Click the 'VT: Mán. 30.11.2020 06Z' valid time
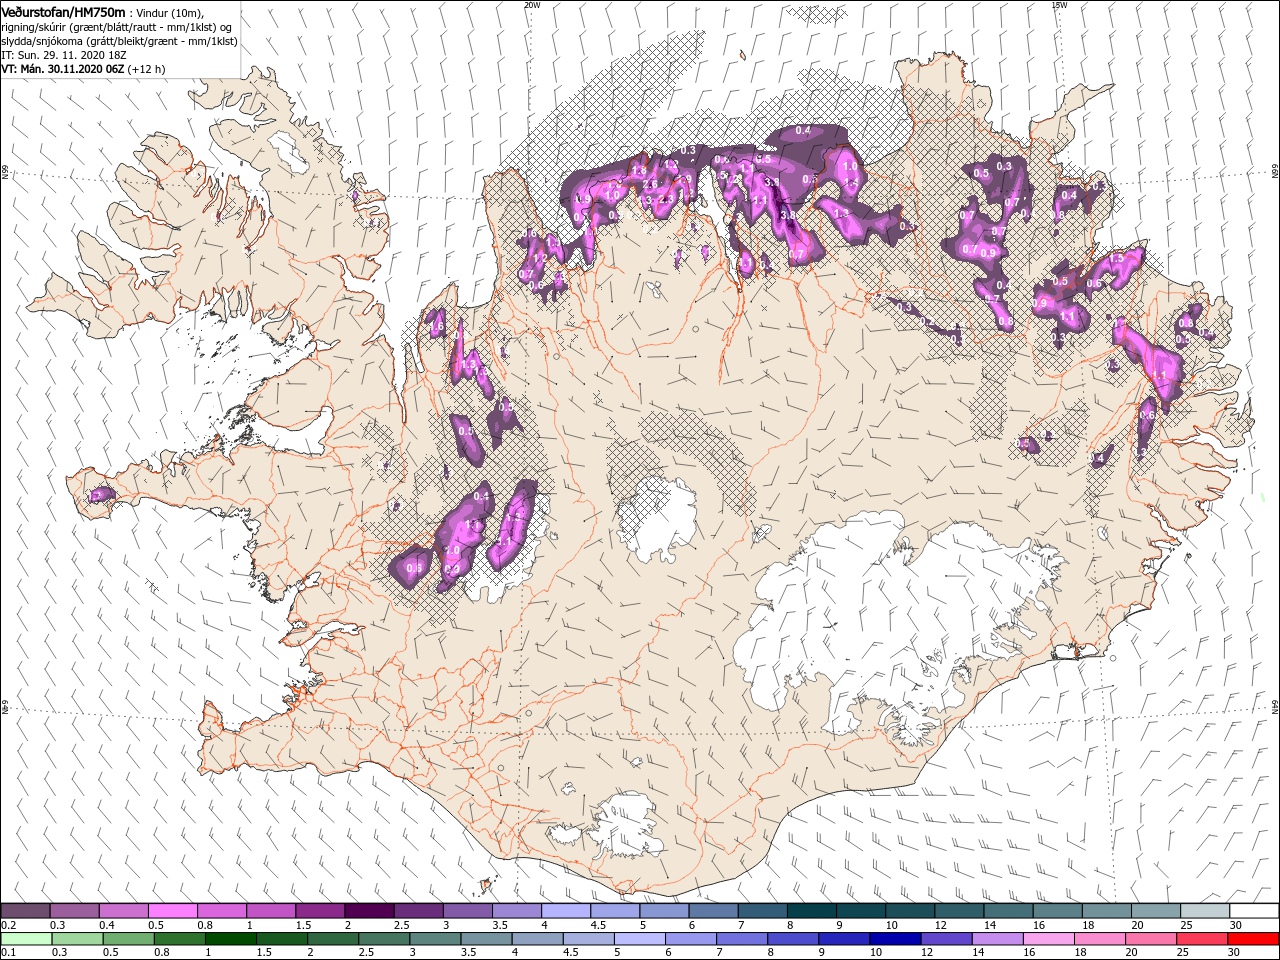The height and width of the screenshot is (960, 1280). (61, 69)
